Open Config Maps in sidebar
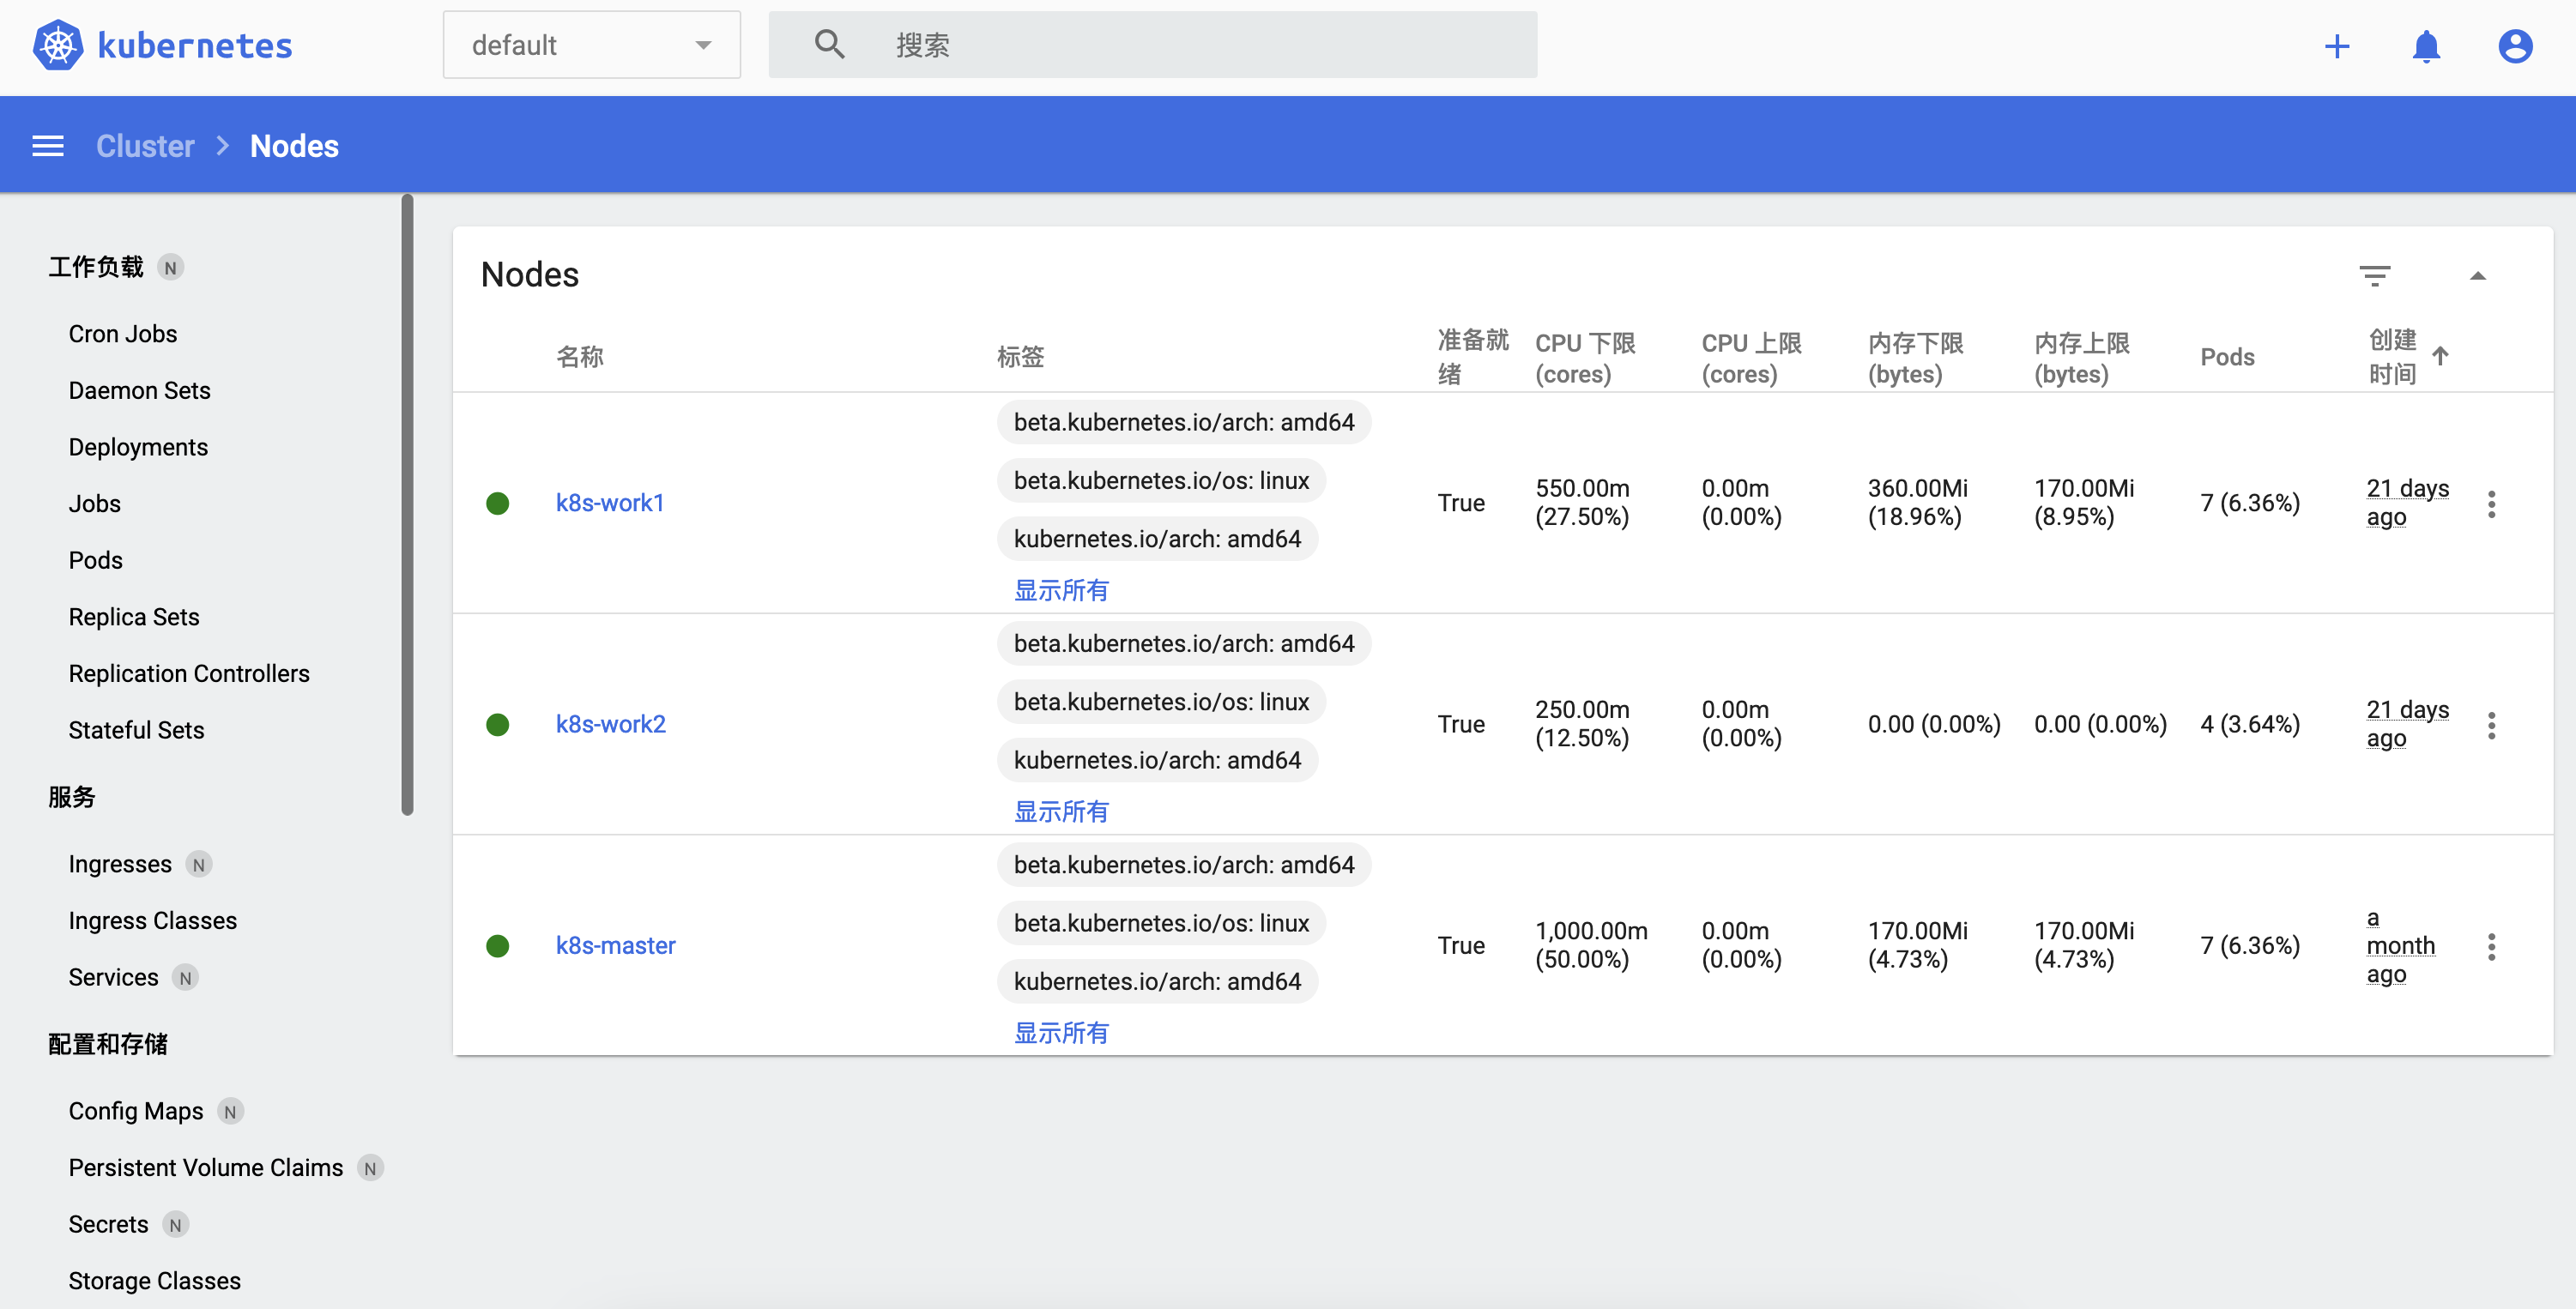 pyautogui.click(x=135, y=1111)
